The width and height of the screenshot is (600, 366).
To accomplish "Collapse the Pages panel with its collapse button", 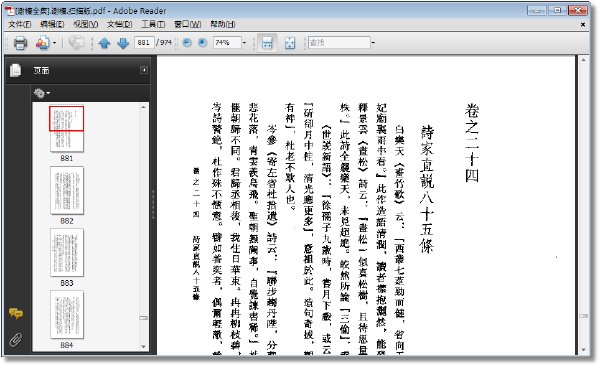I will pos(144,70).
